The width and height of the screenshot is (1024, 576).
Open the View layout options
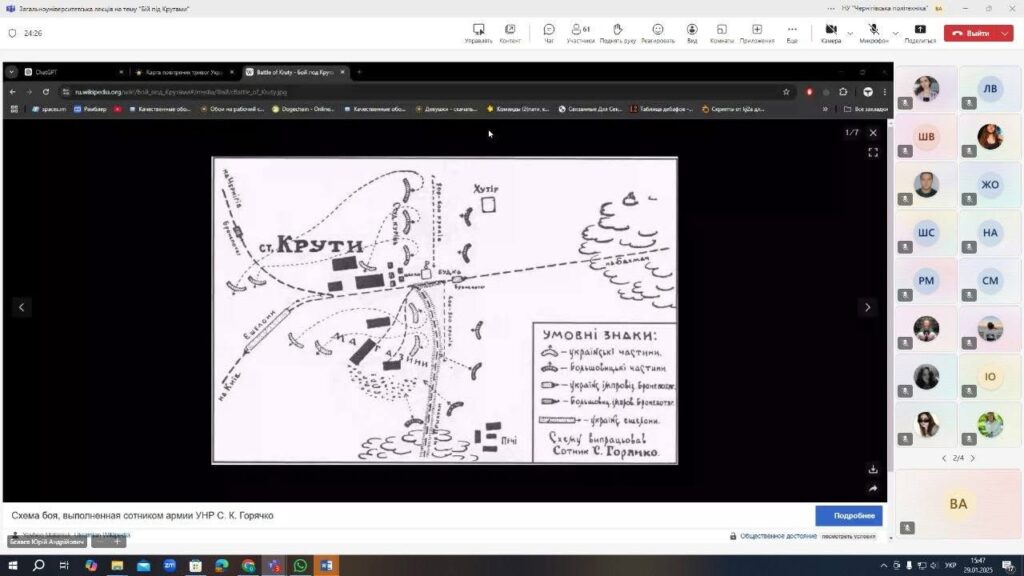click(690, 33)
